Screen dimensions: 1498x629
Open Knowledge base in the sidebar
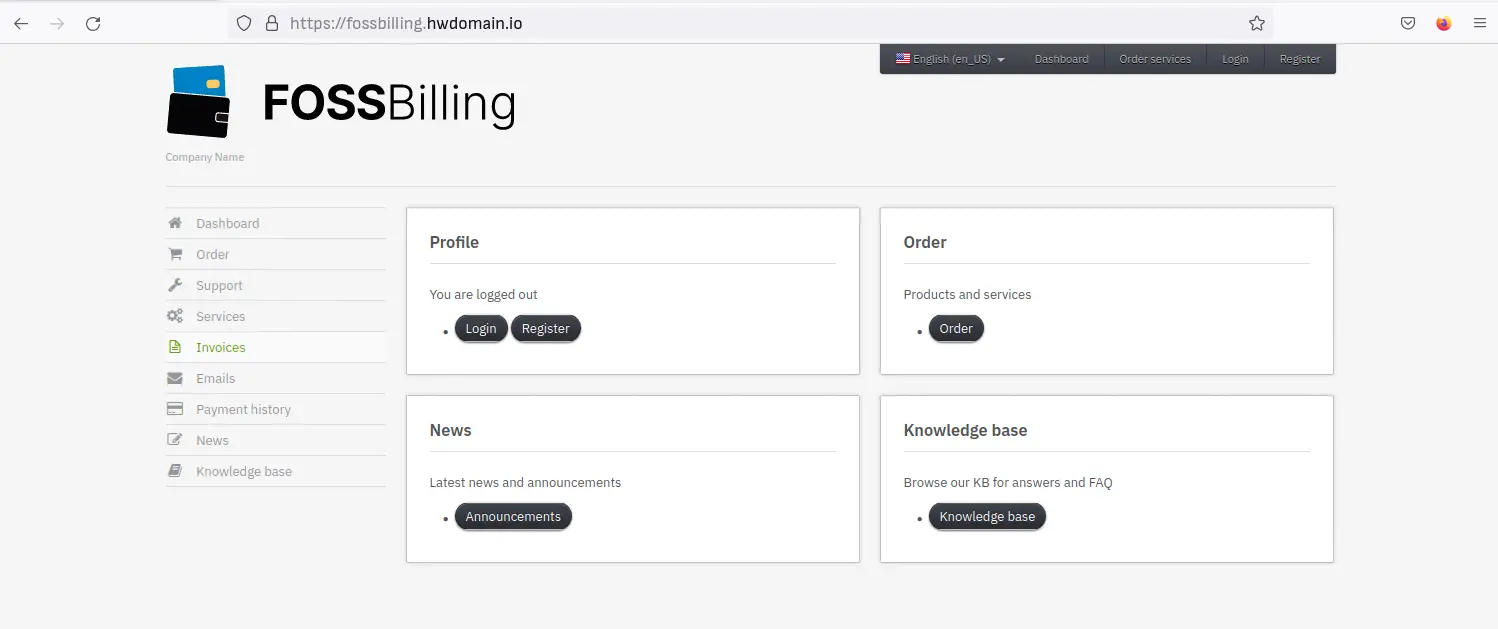point(276,471)
